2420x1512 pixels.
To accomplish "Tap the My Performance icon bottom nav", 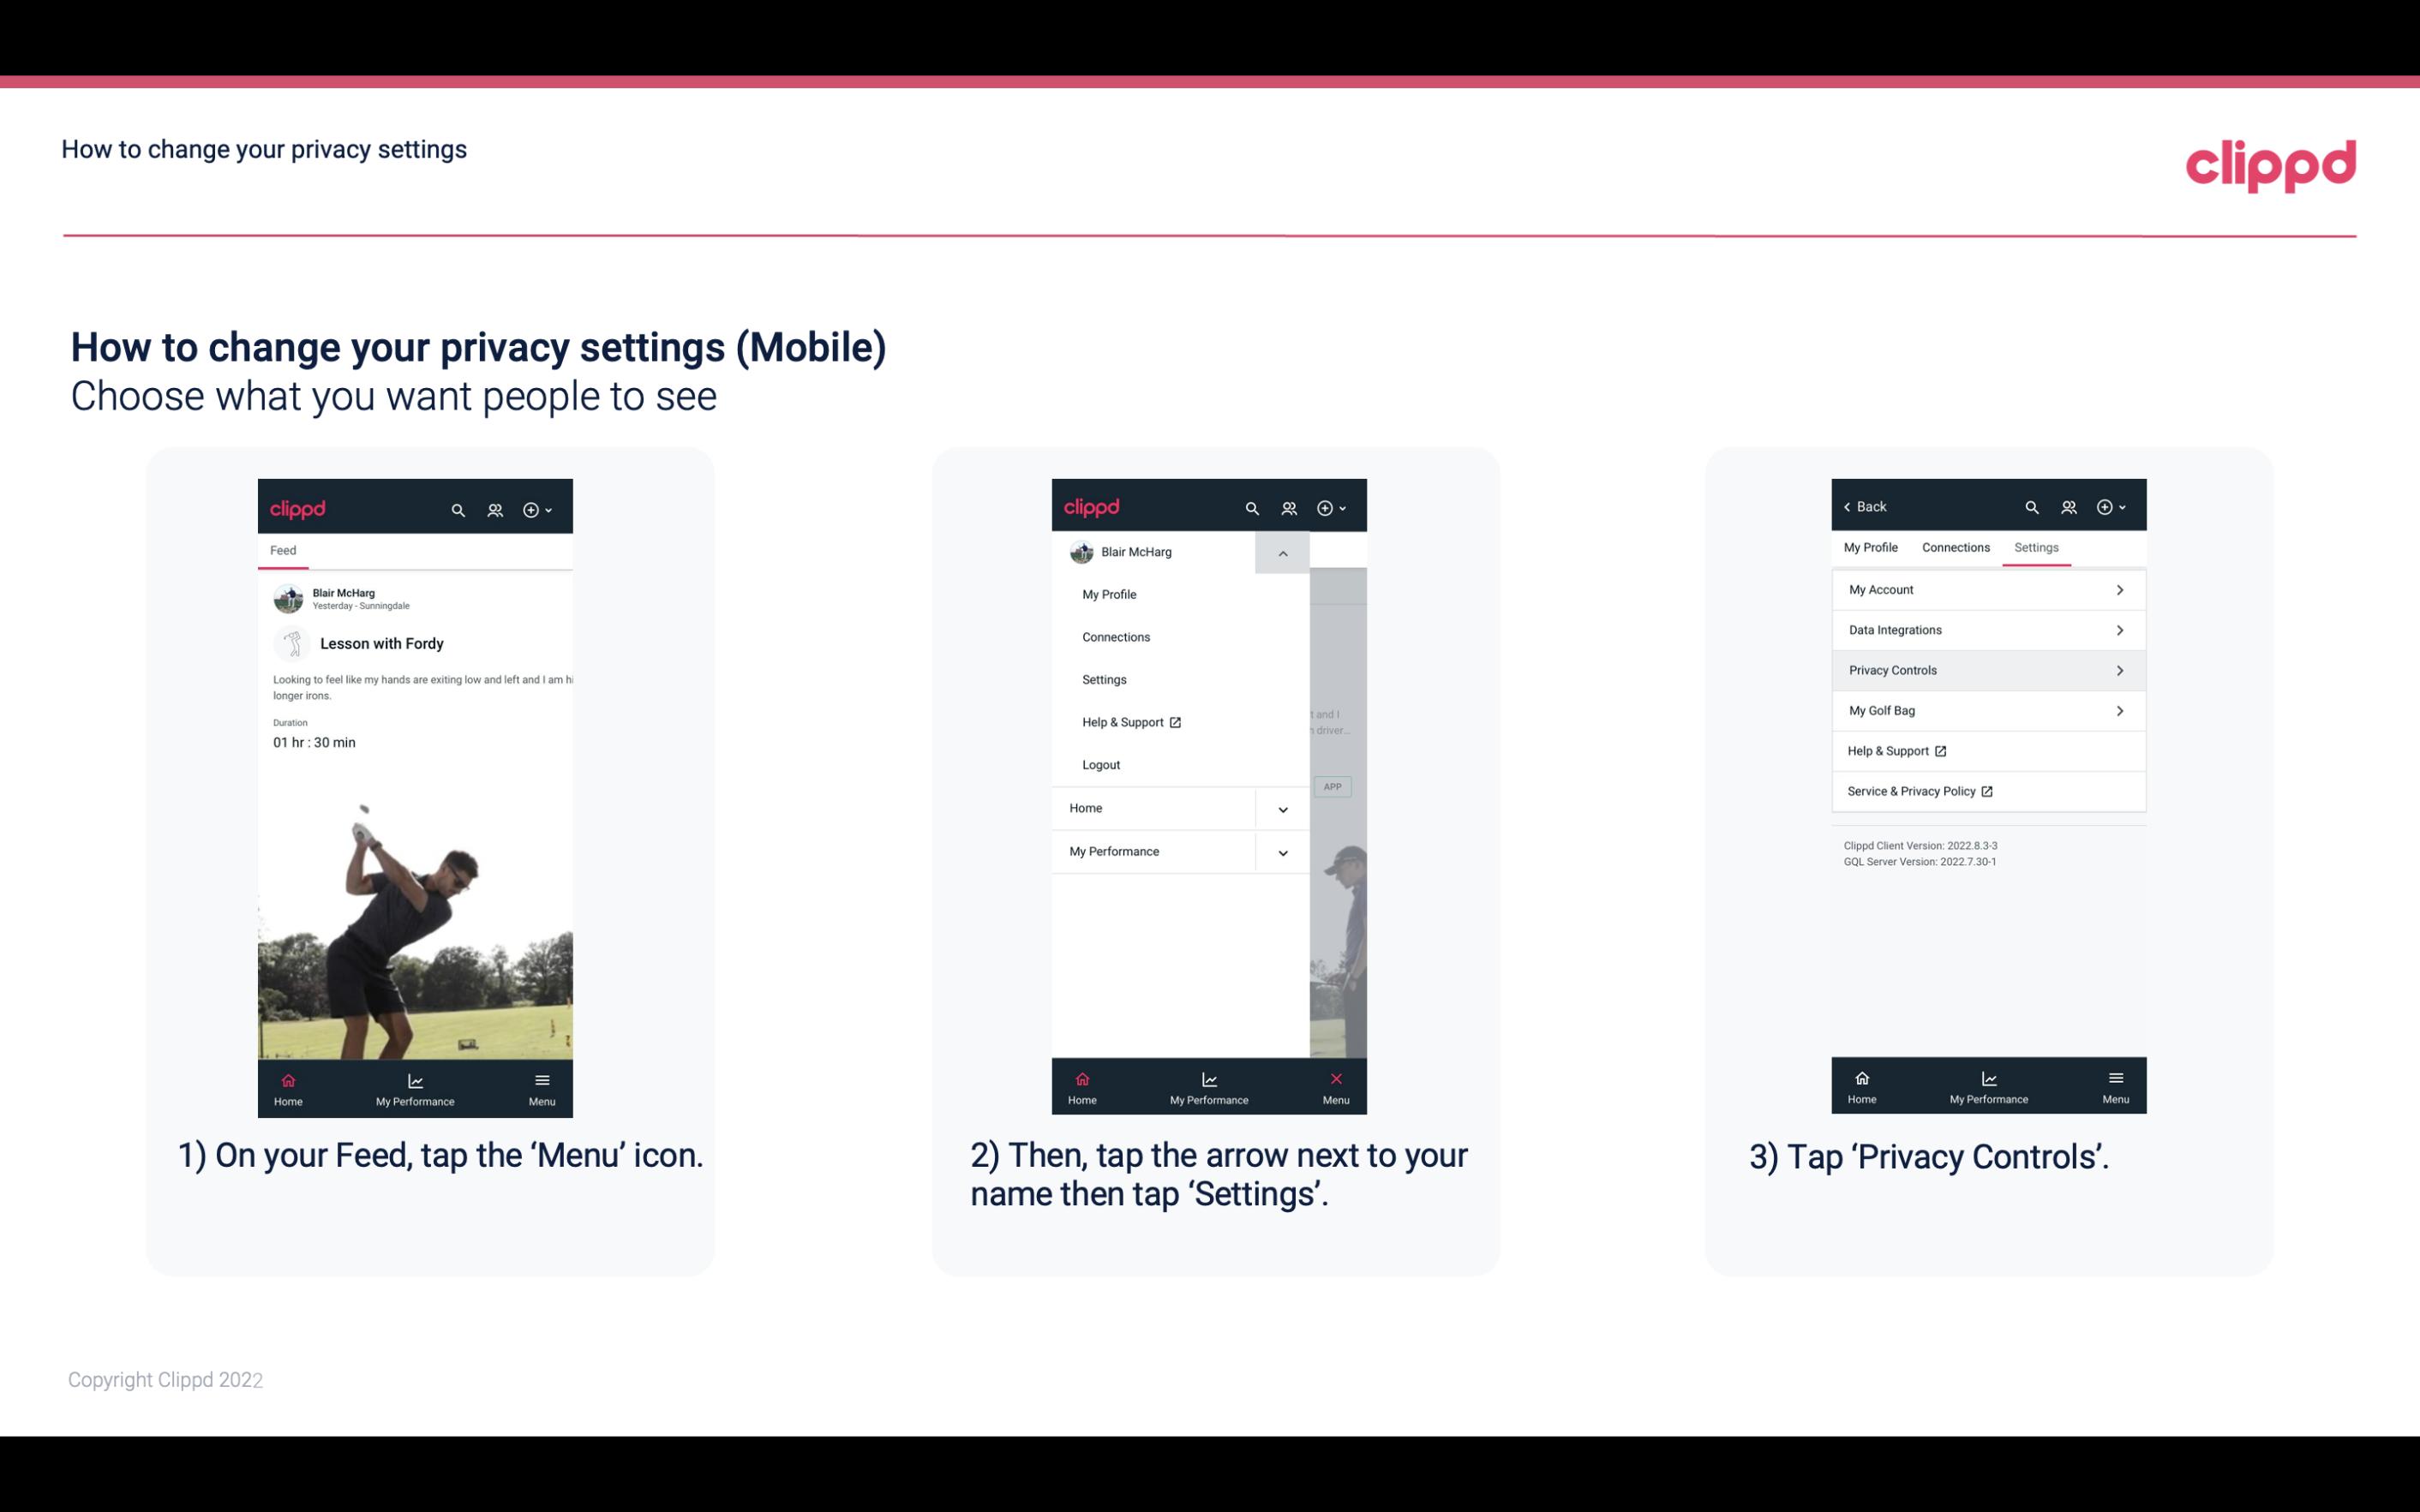I will point(415,1087).
